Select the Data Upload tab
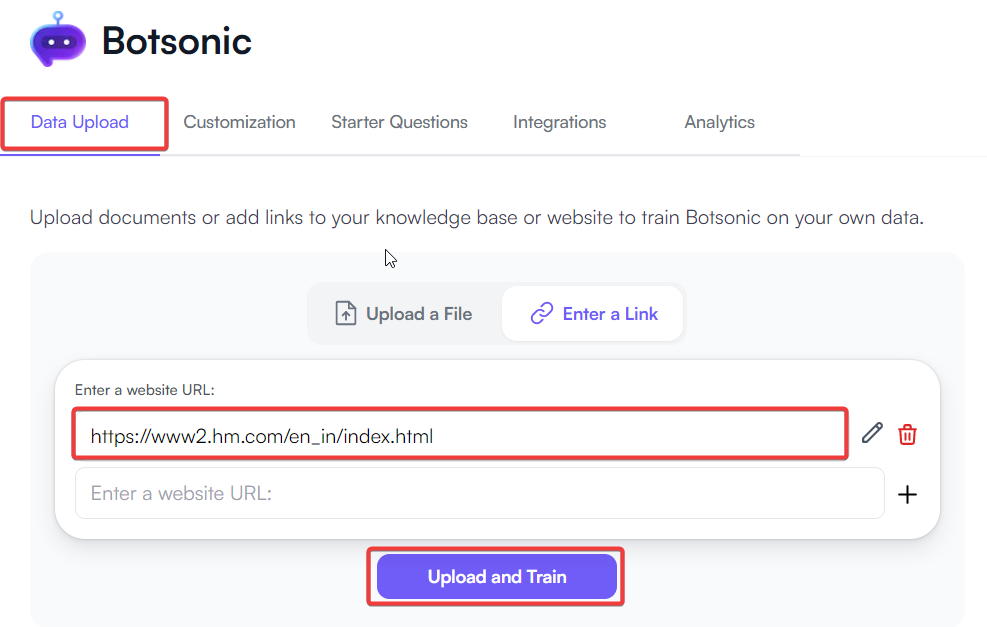The height and width of the screenshot is (627, 987). click(79, 121)
